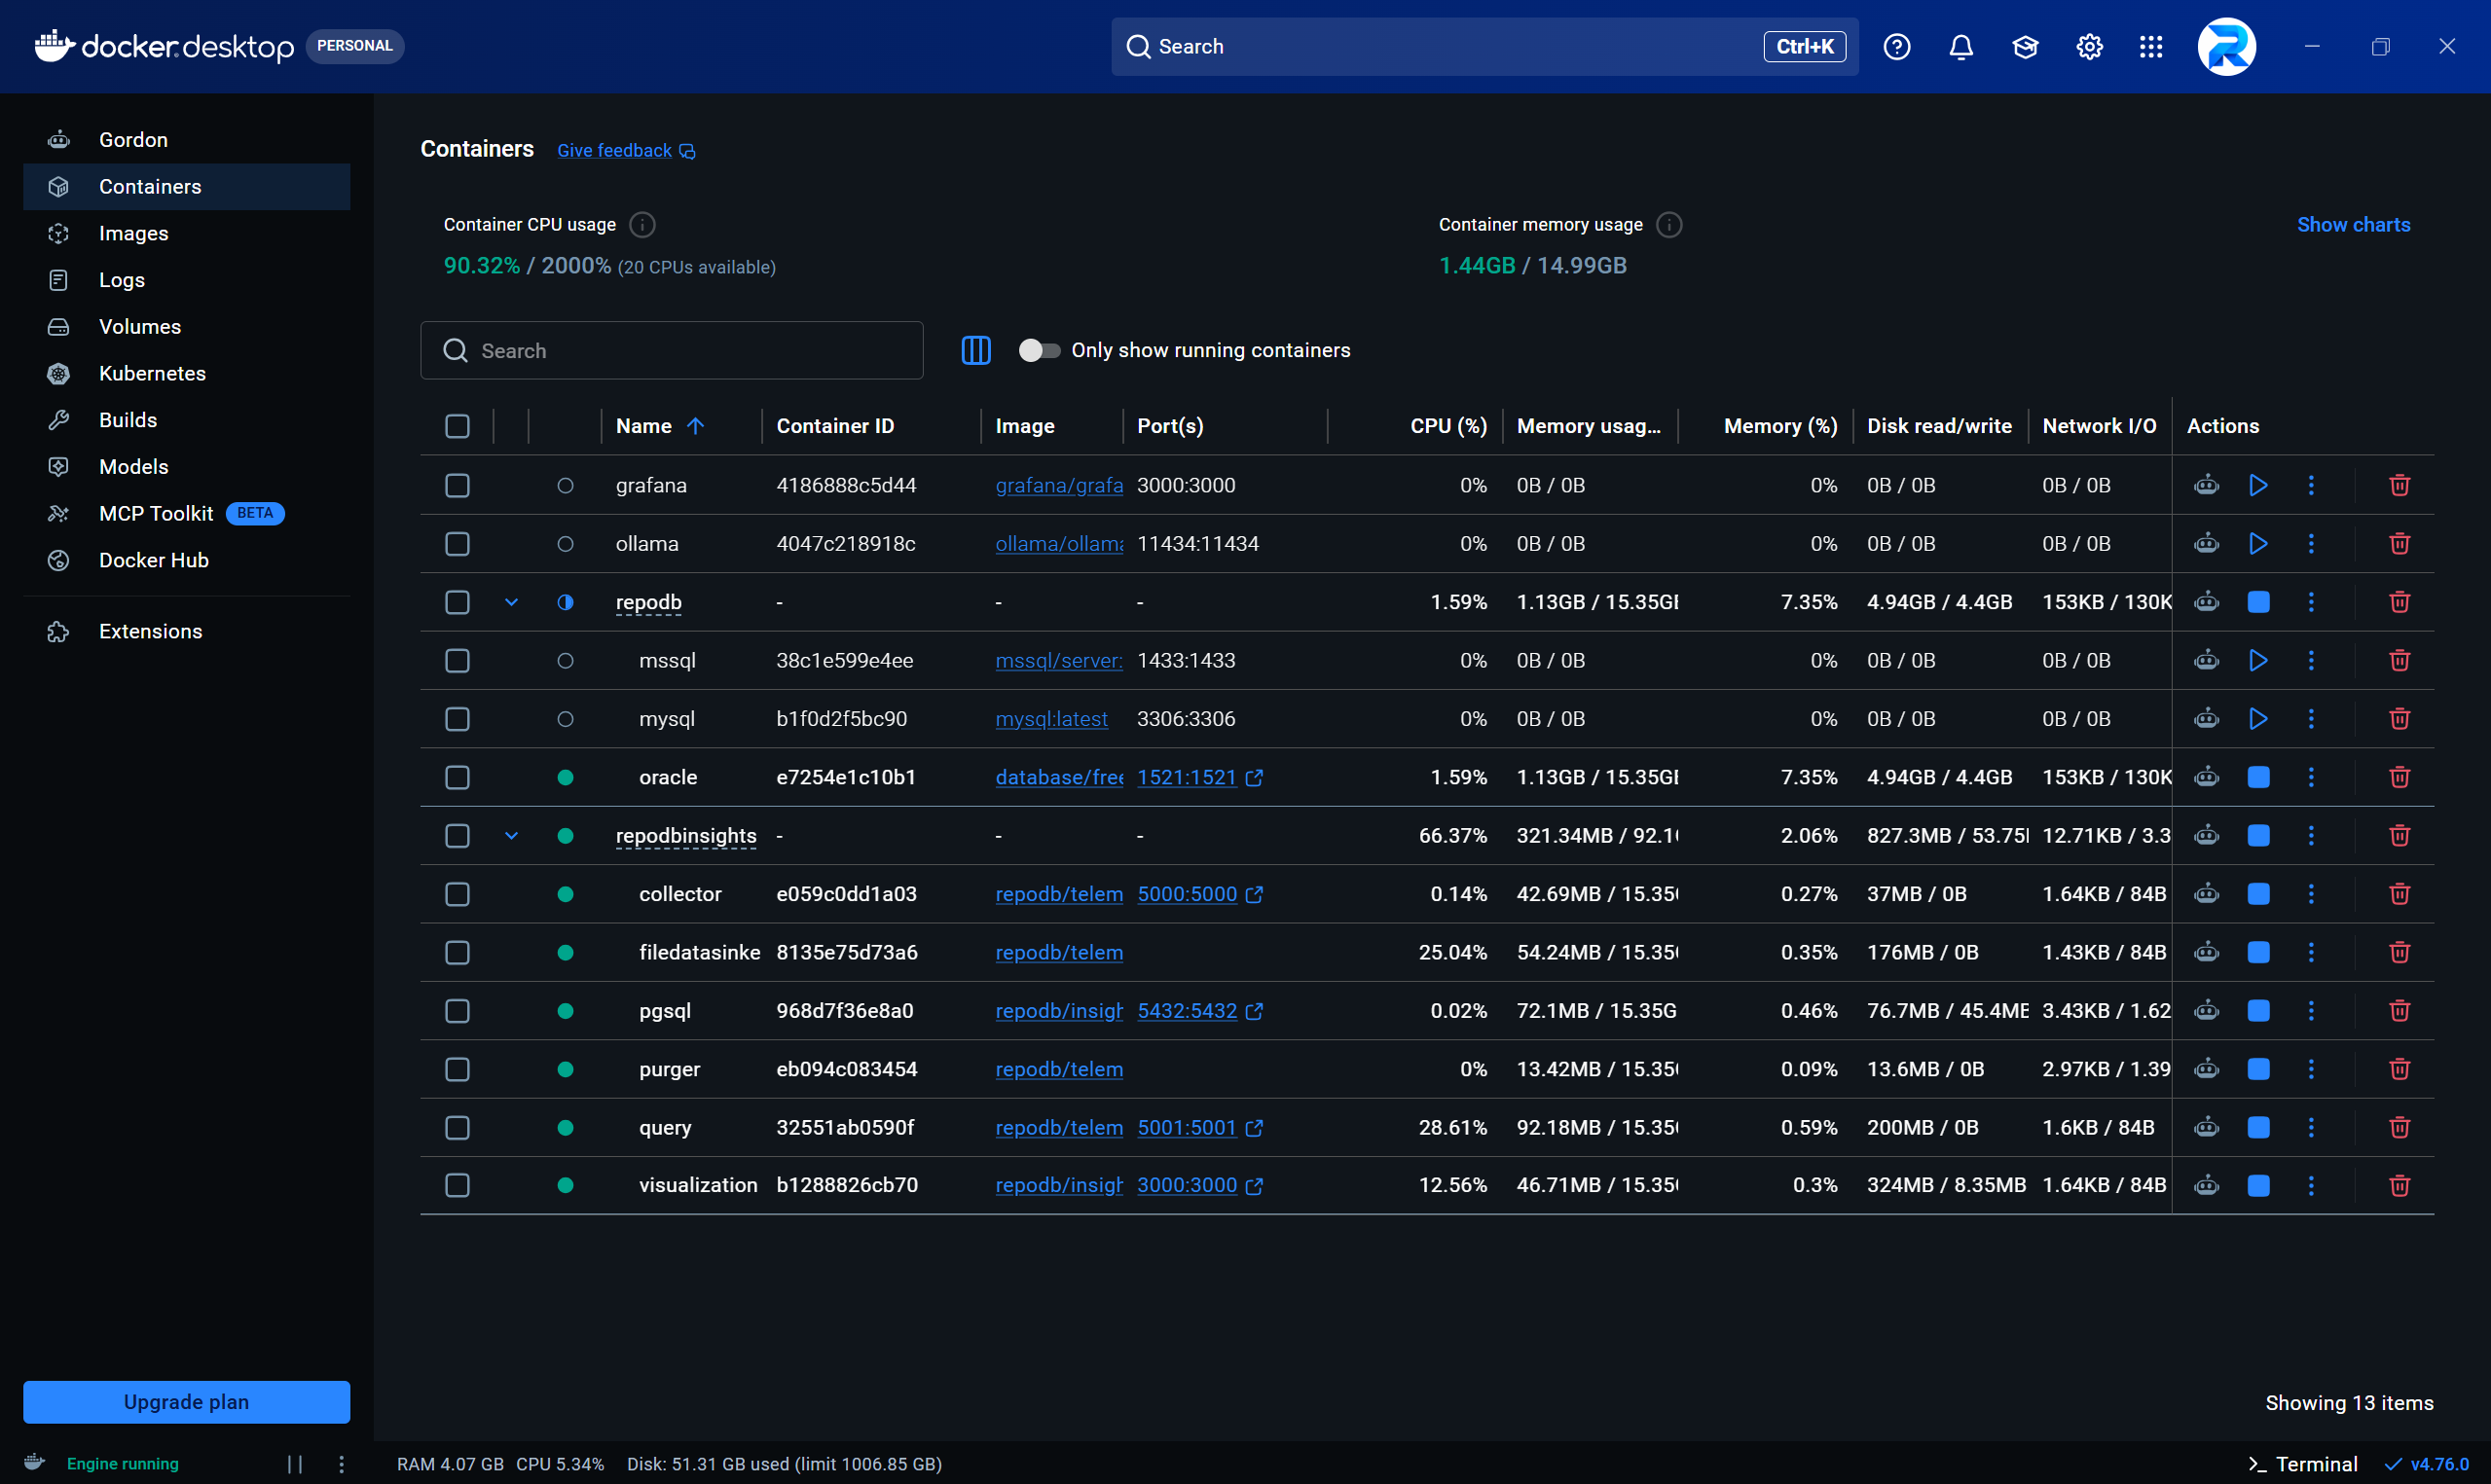Click the Upgrade plan button
The width and height of the screenshot is (2491, 1484).
[x=186, y=1402]
